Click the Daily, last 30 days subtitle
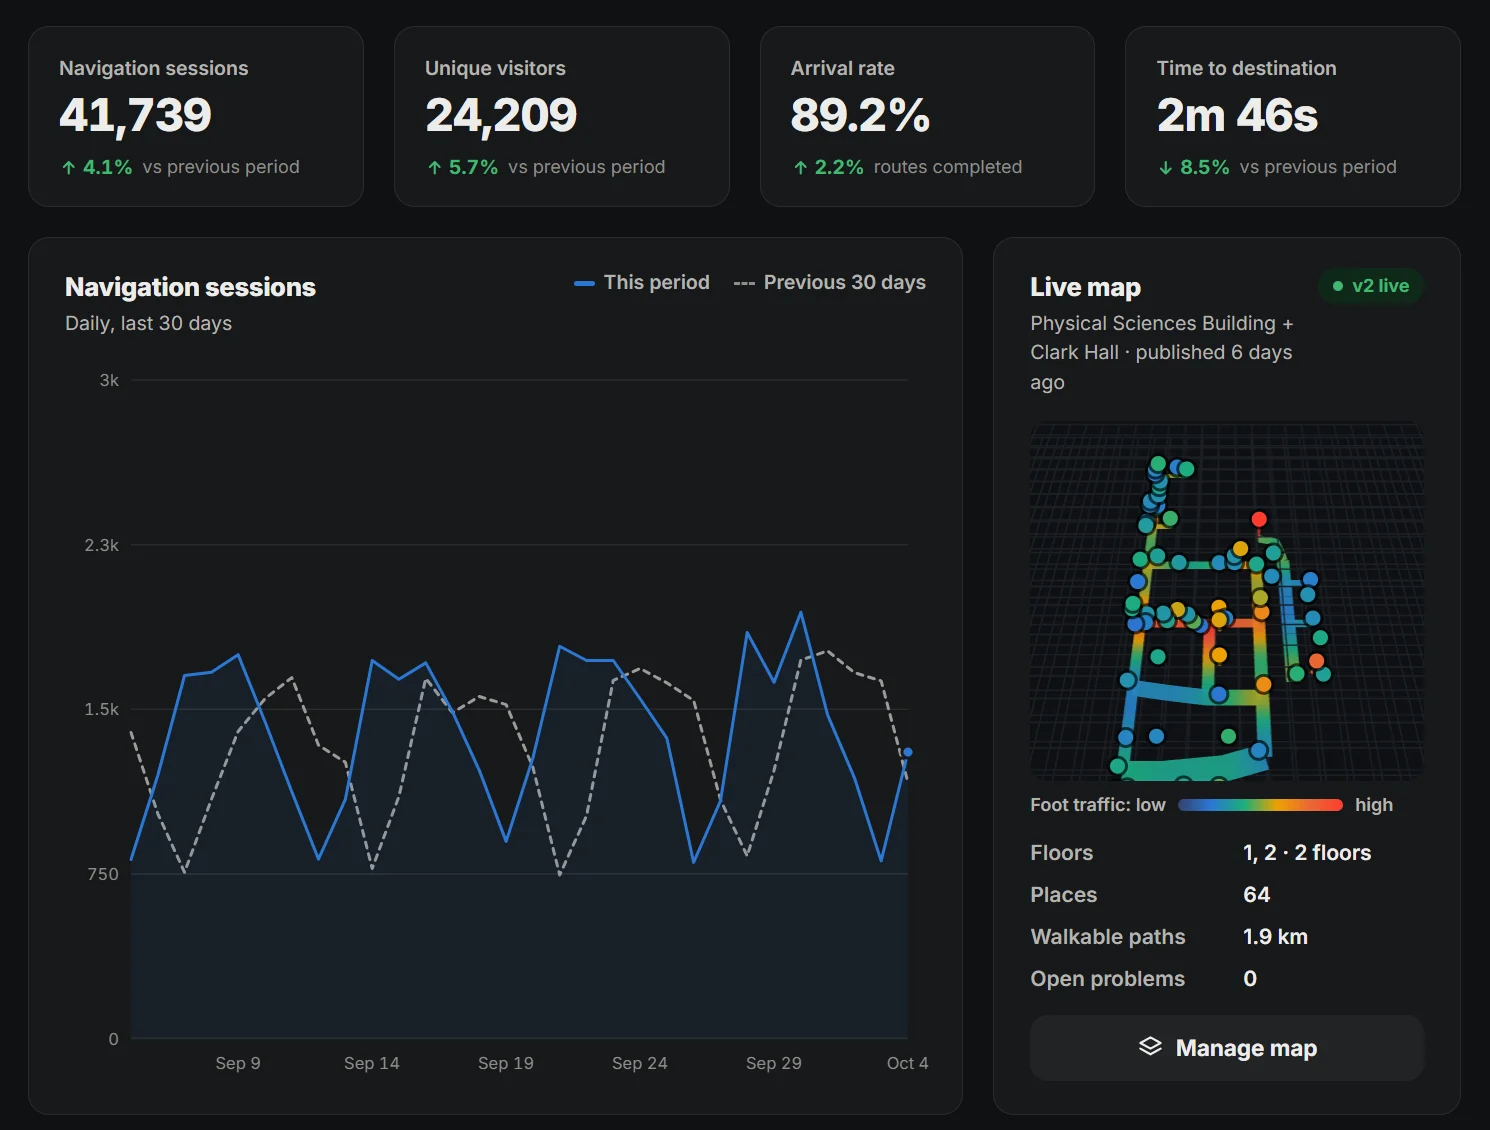The image size is (1490, 1130). click(149, 323)
